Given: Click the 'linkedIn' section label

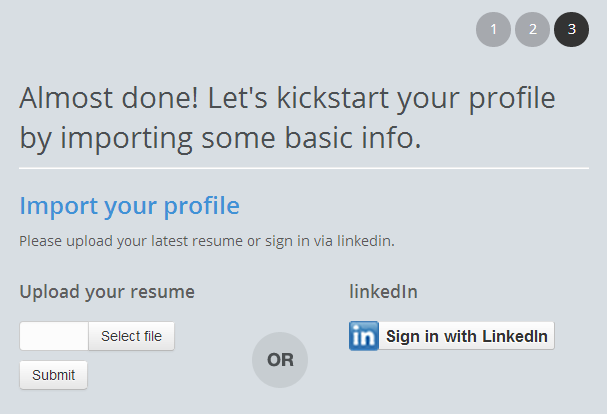Looking at the screenshot, I should pyautogui.click(x=383, y=292).
